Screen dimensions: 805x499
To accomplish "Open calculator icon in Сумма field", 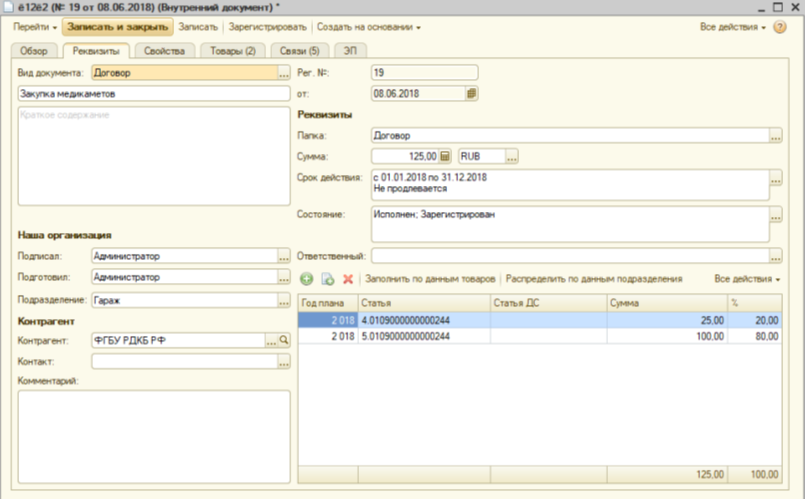I will [x=446, y=156].
